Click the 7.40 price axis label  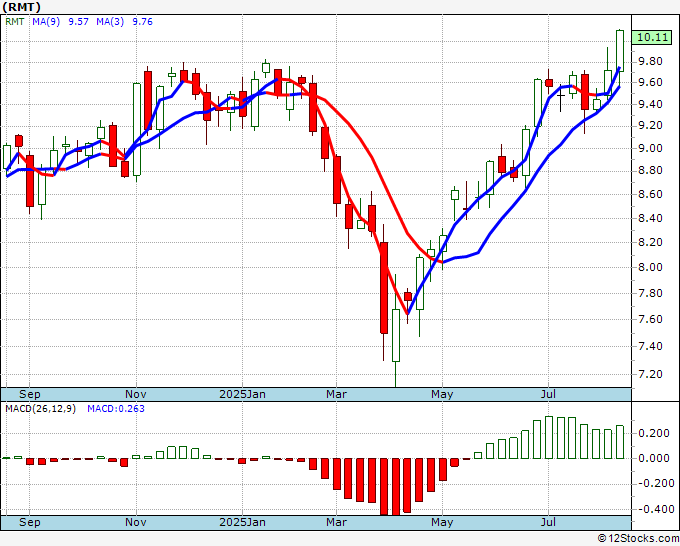(651, 346)
